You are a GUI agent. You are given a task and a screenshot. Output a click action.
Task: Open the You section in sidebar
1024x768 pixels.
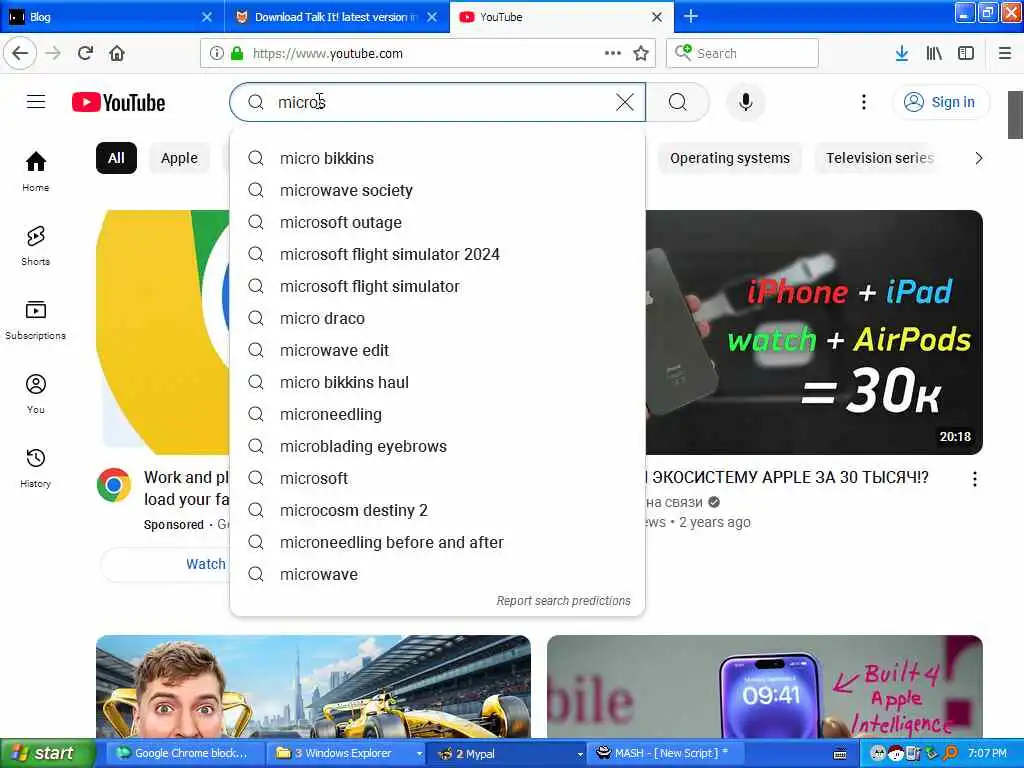36,394
